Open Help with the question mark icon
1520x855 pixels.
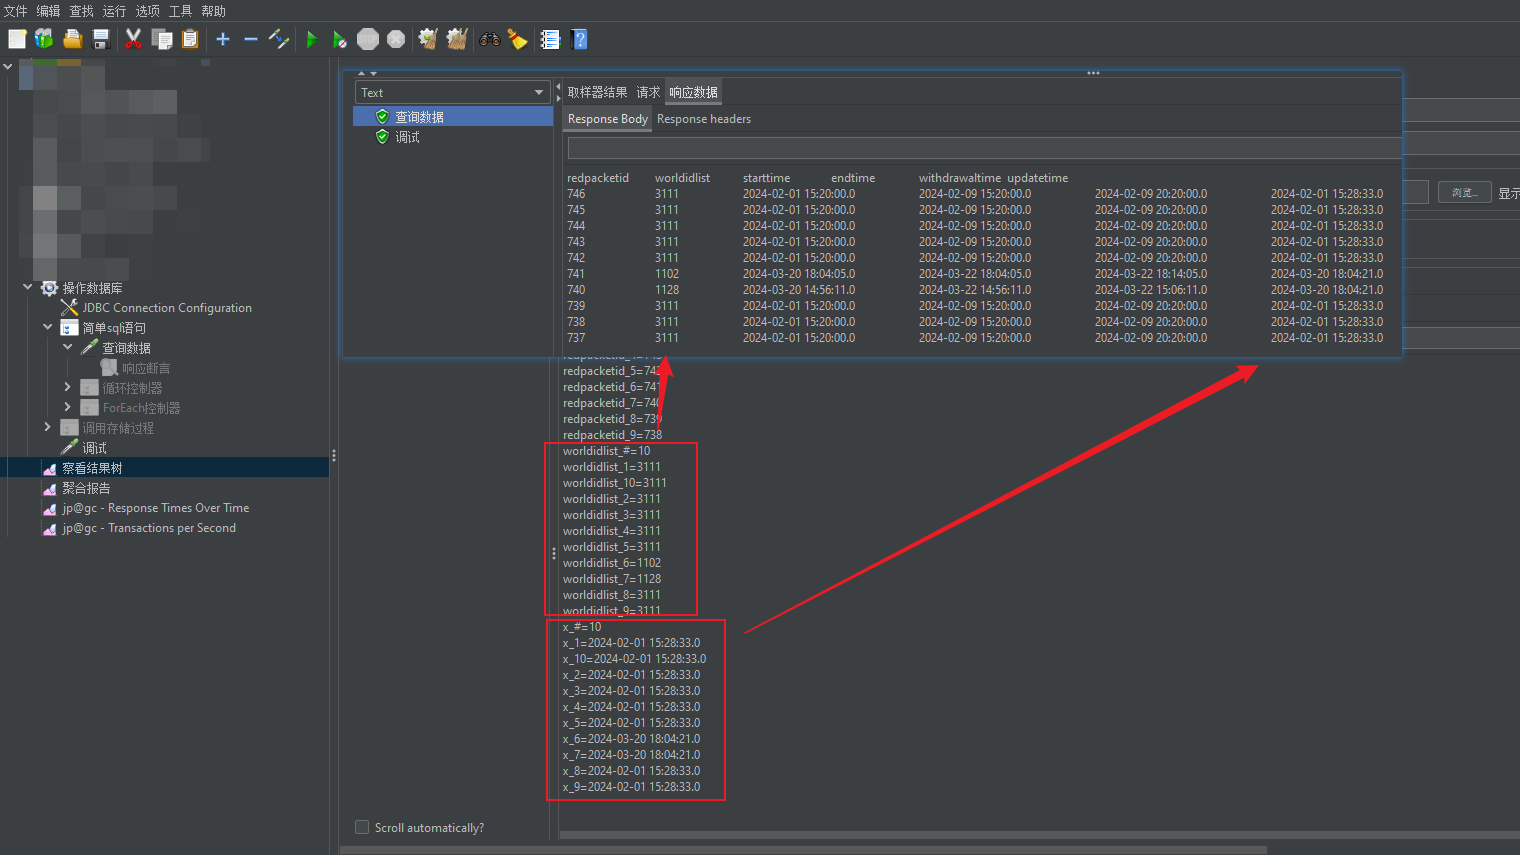click(579, 39)
